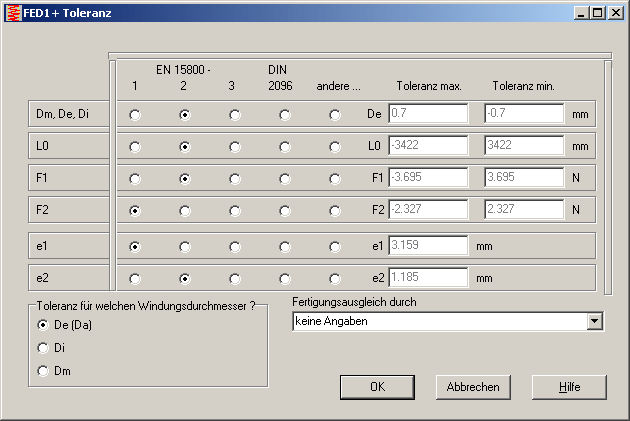Click the e1 tolerance value field

click(427, 245)
